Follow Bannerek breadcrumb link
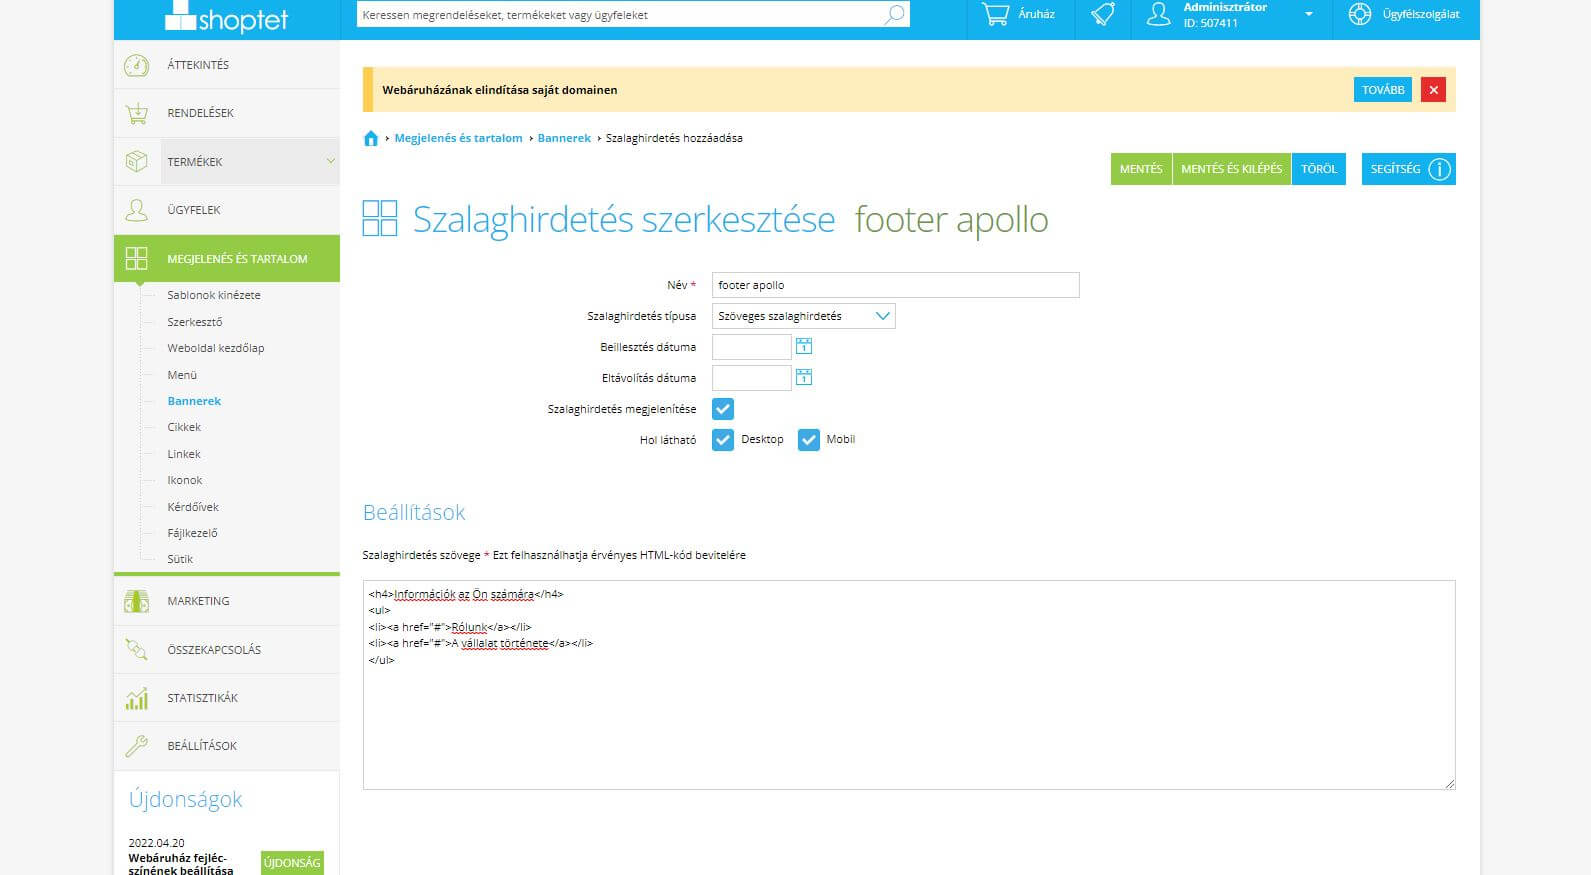1591x875 pixels. pos(564,138)
